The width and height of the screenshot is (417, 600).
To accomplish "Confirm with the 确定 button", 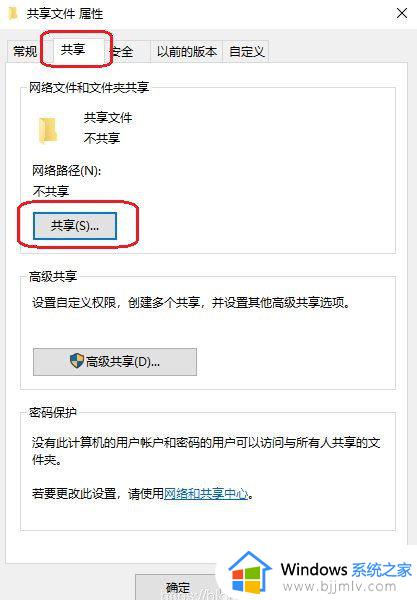I will pos(178,587).
